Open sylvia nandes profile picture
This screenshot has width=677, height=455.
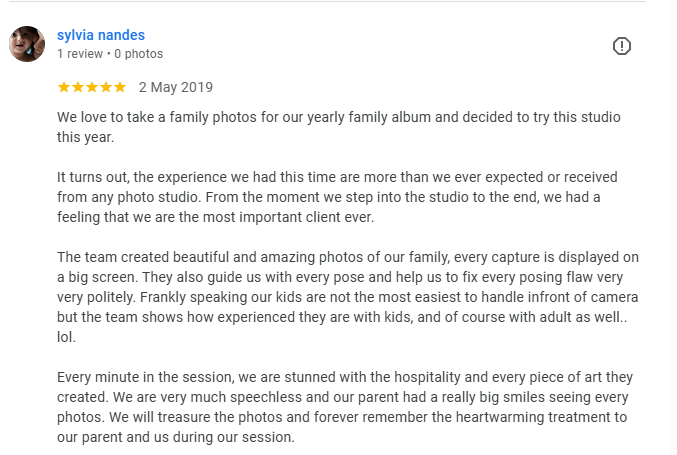(x=27, y=44)
